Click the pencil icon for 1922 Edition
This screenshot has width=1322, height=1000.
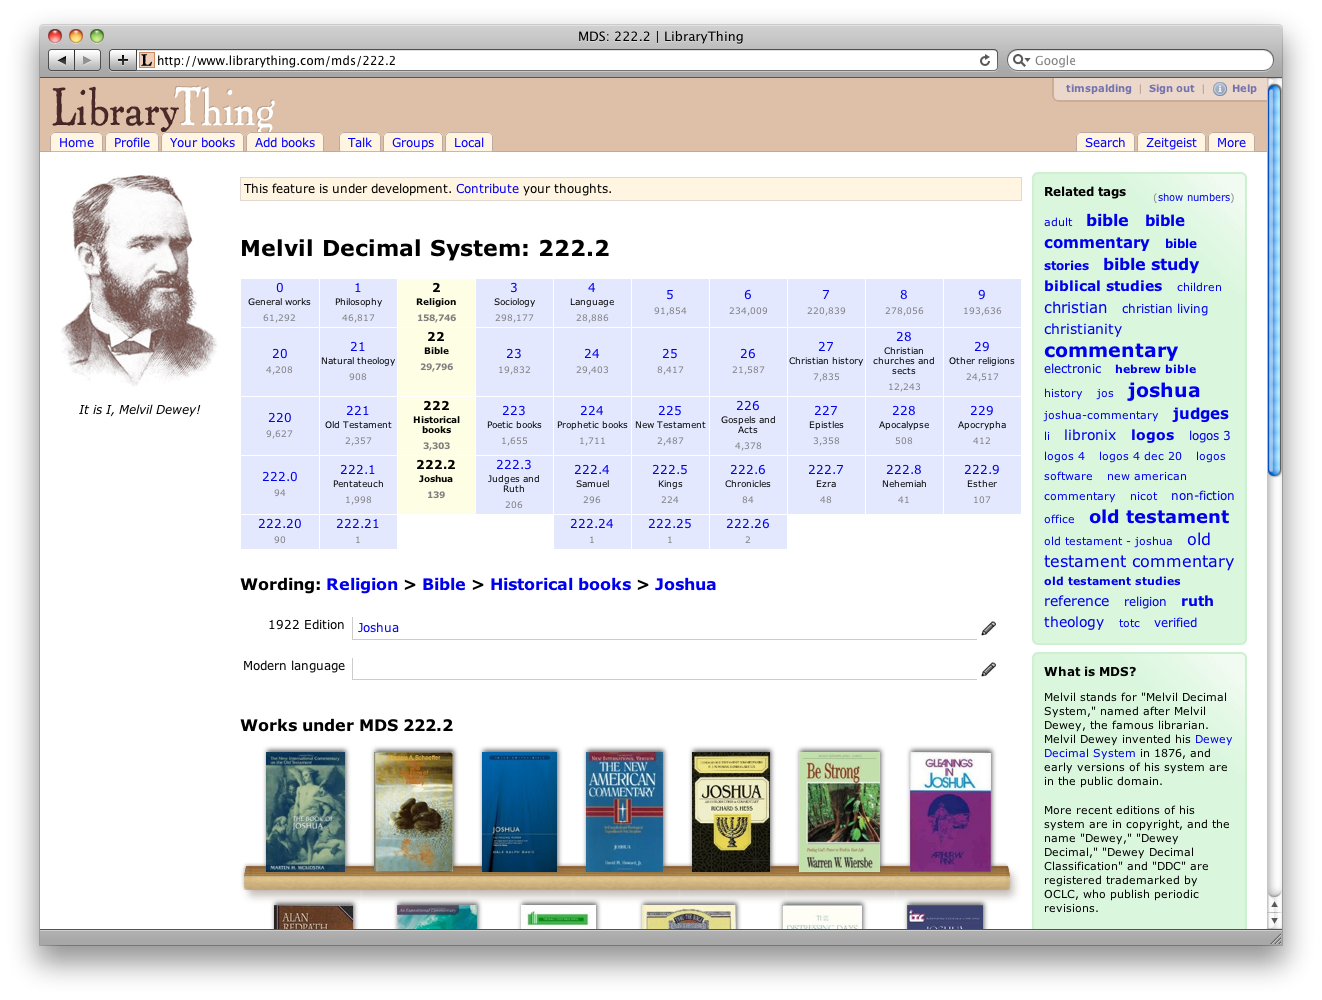click(989, 628)
